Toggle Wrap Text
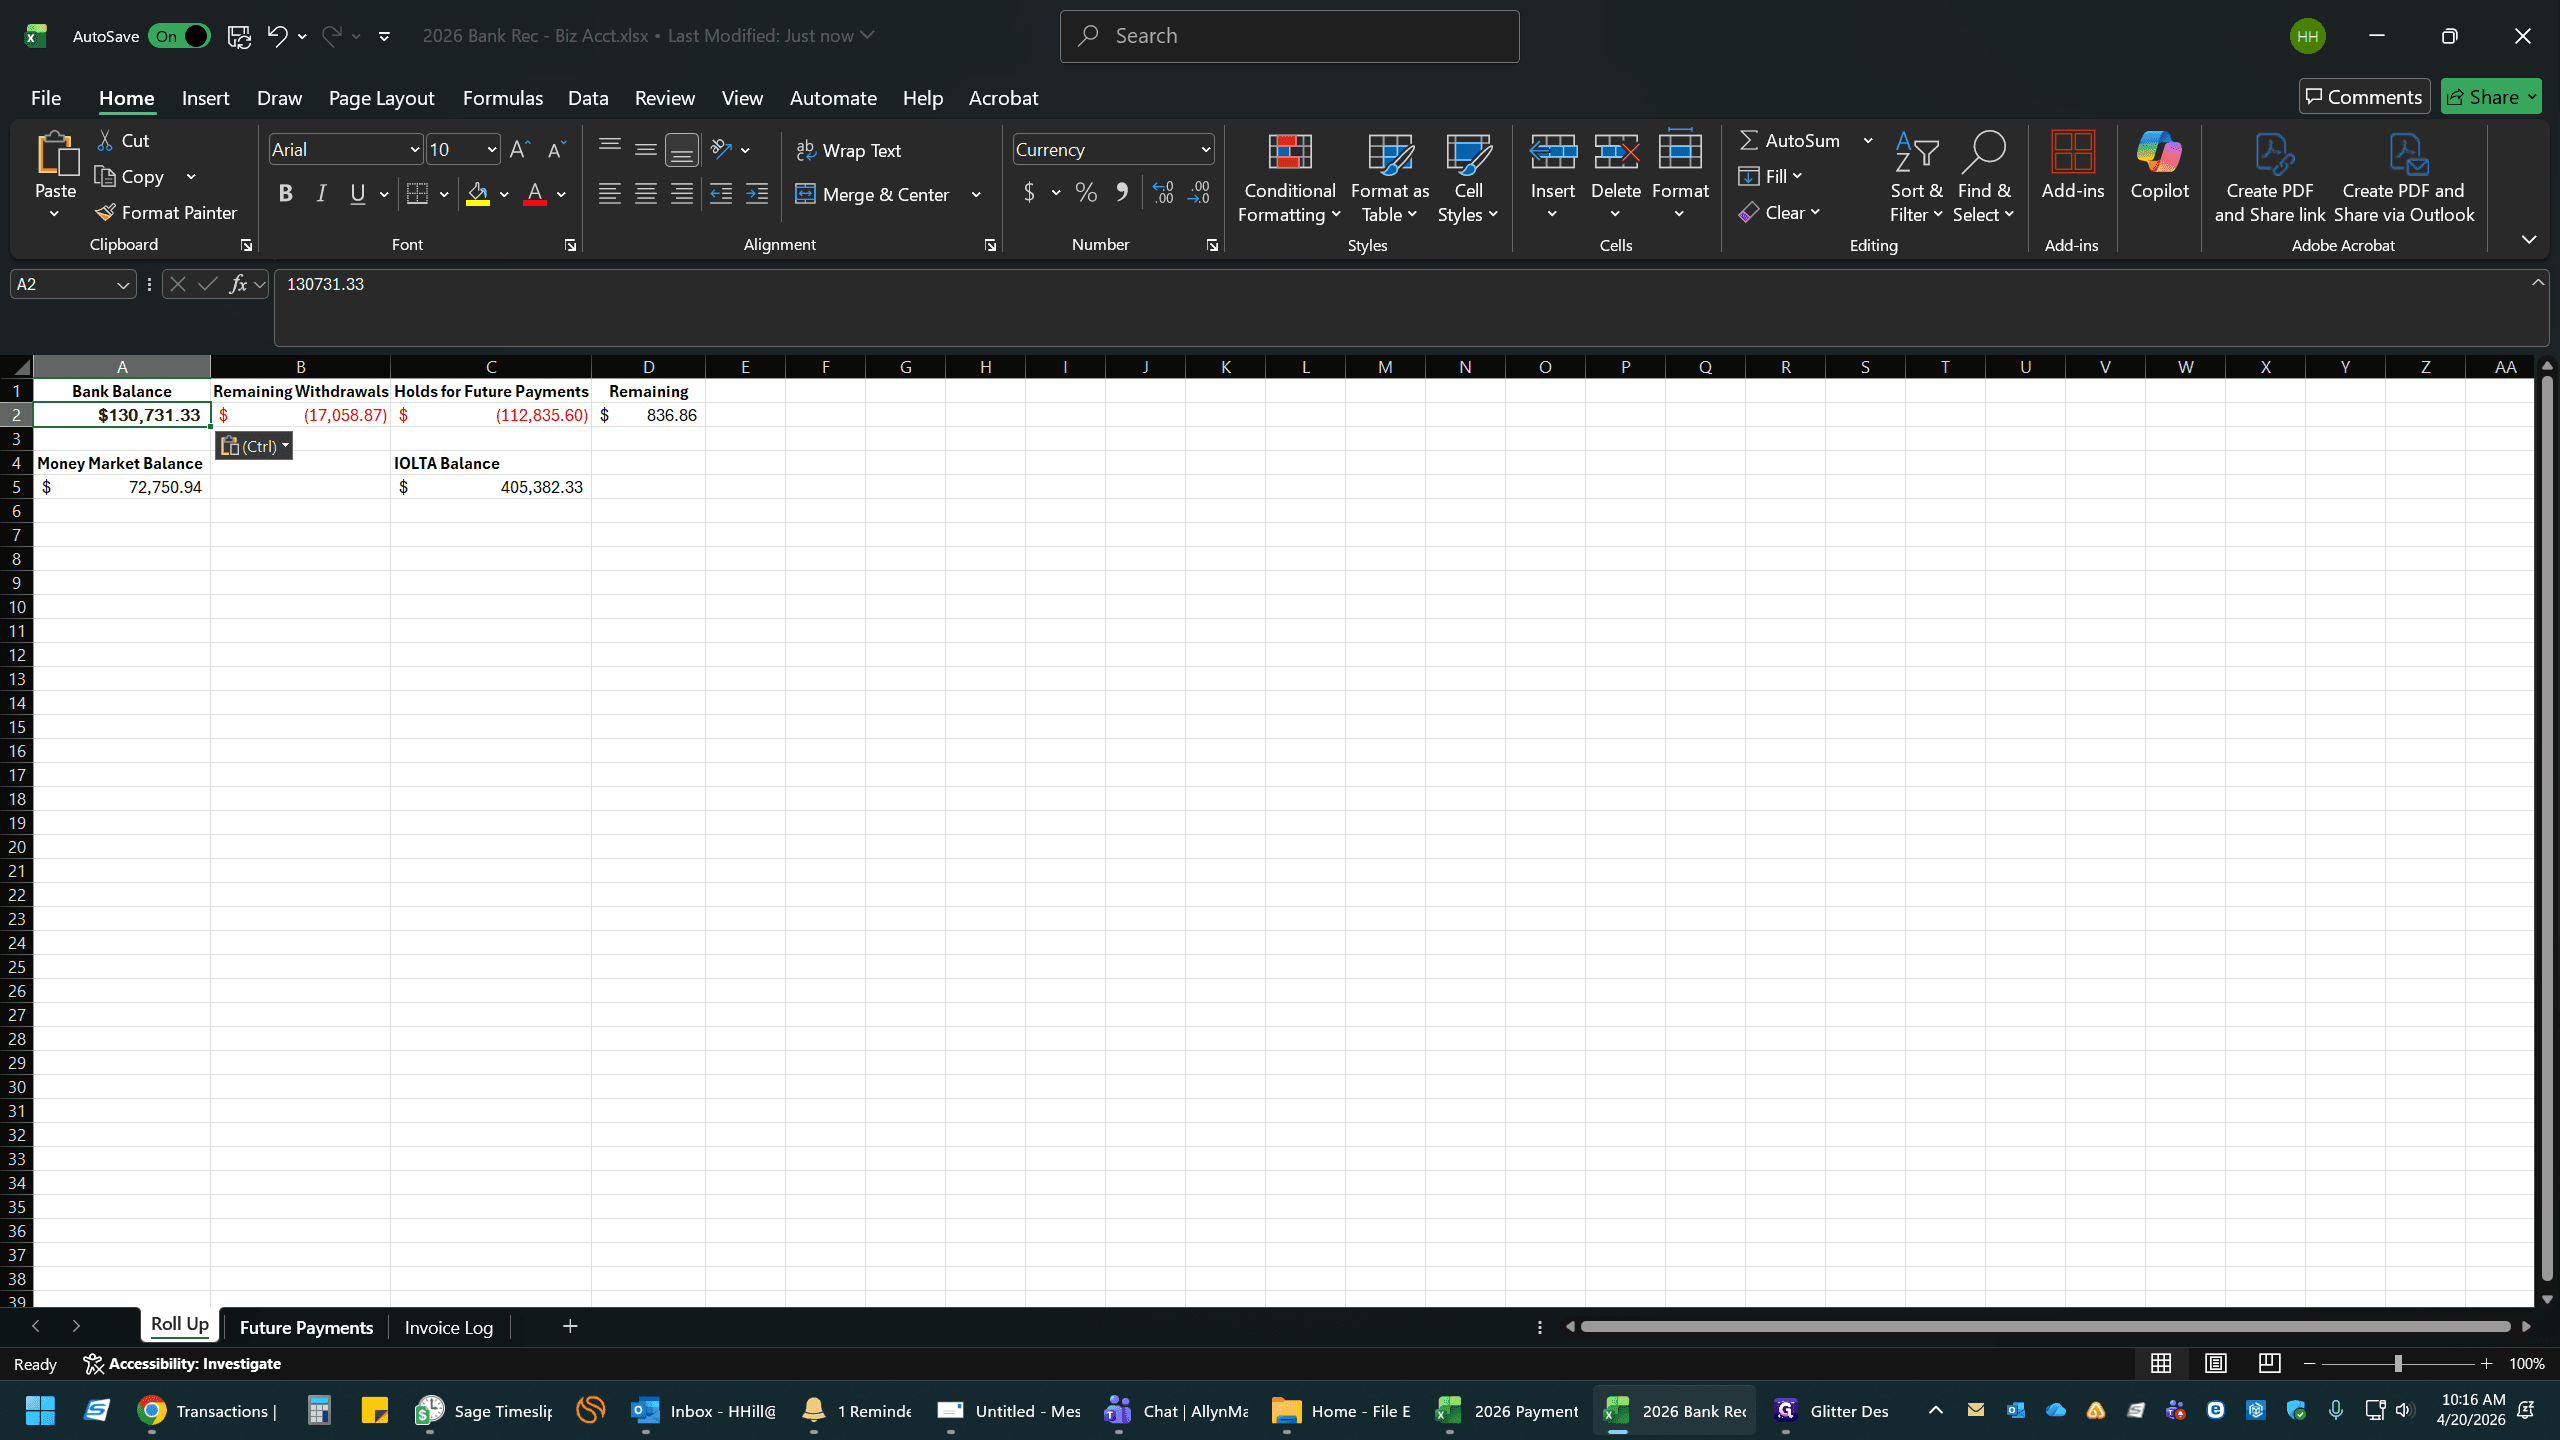 pos(848,151)
